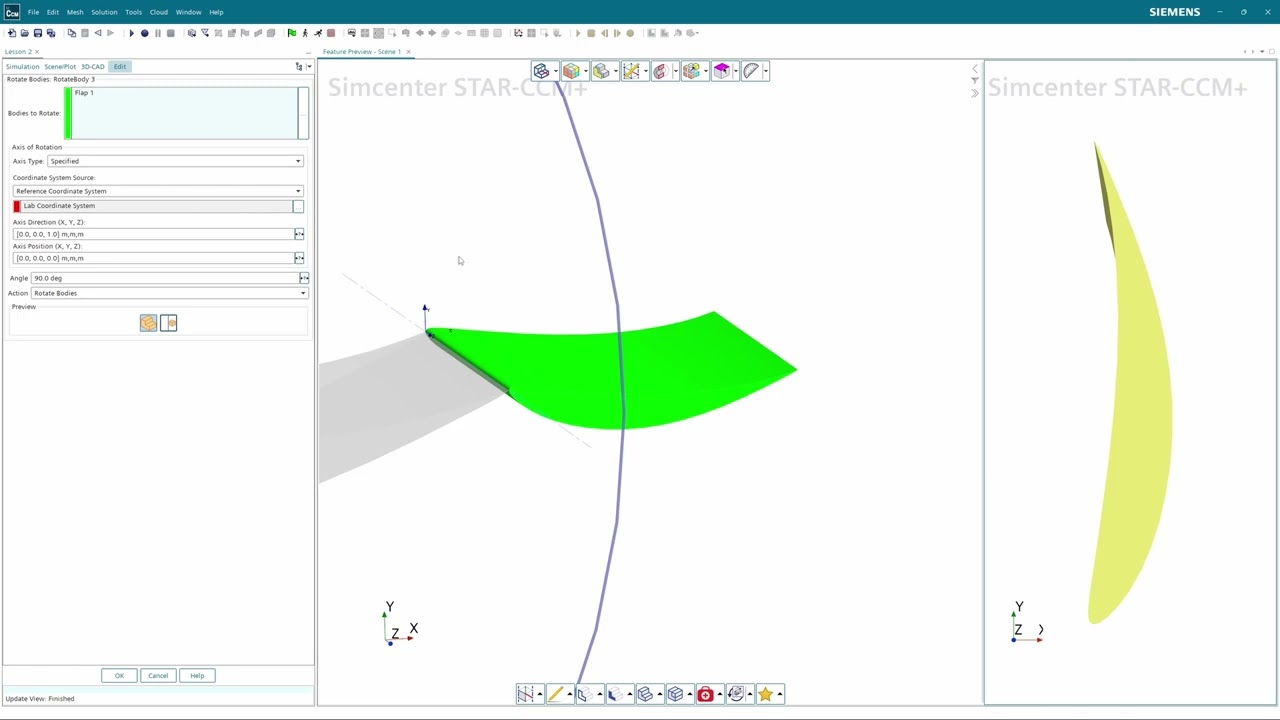Switch to the 3D-CAD tab

(93, 67)
